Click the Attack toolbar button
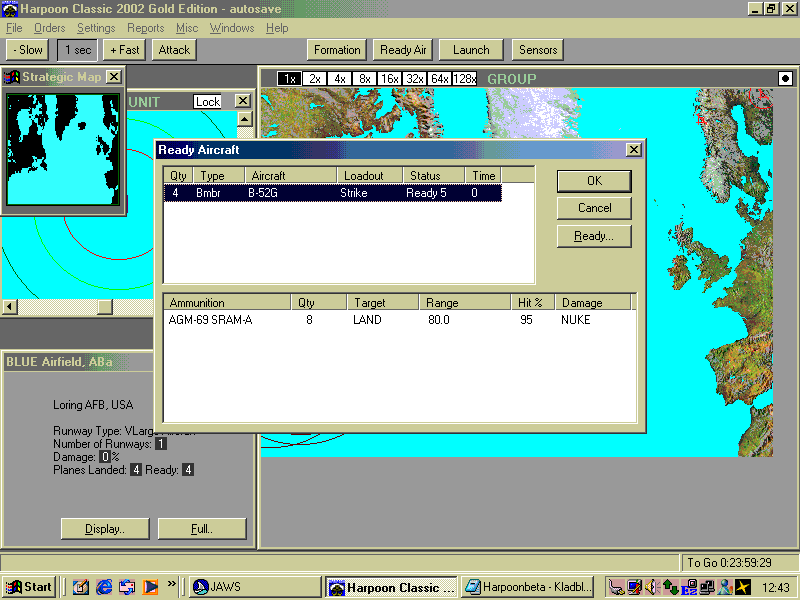800x600 pixels. (x=174, y=50)
